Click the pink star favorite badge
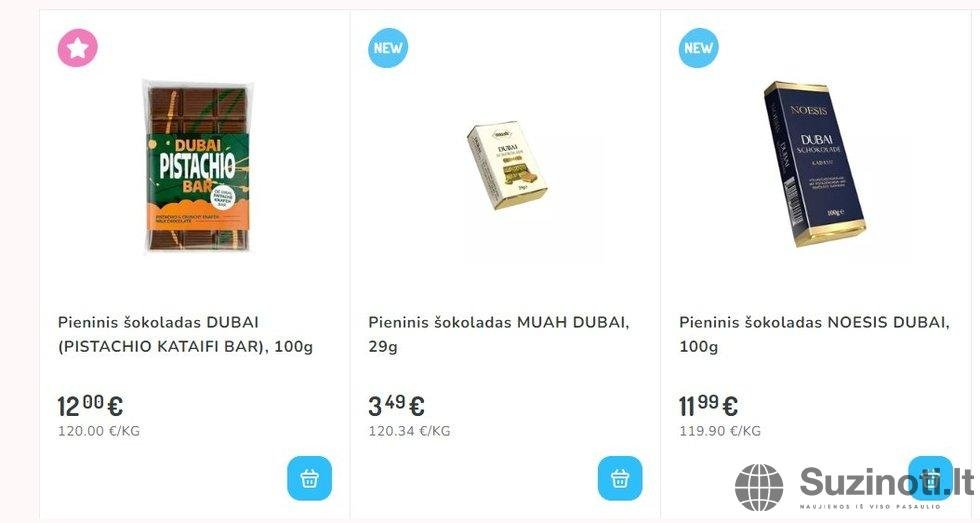This screenshot has width=980, height=523. tap(78, 47)
